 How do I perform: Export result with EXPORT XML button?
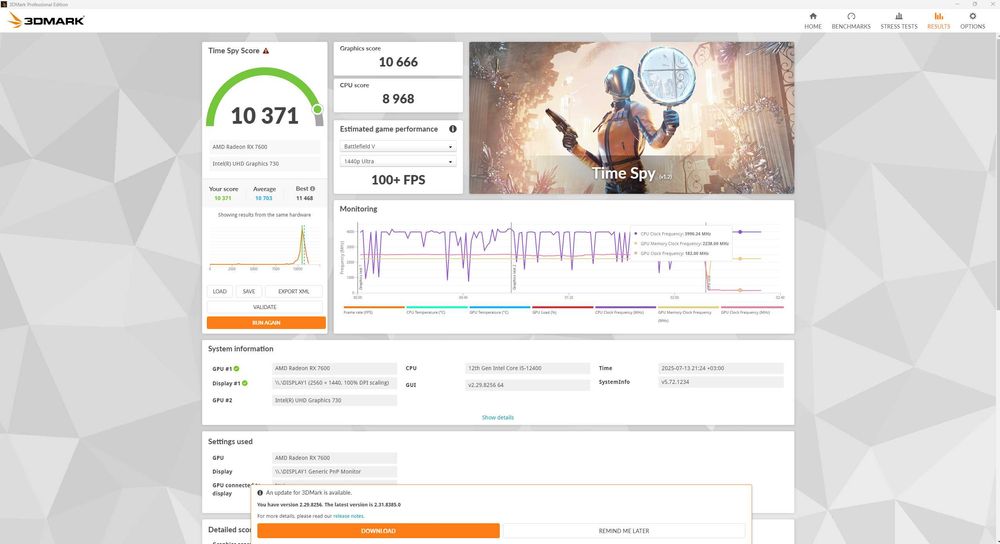tap(293, 291)
